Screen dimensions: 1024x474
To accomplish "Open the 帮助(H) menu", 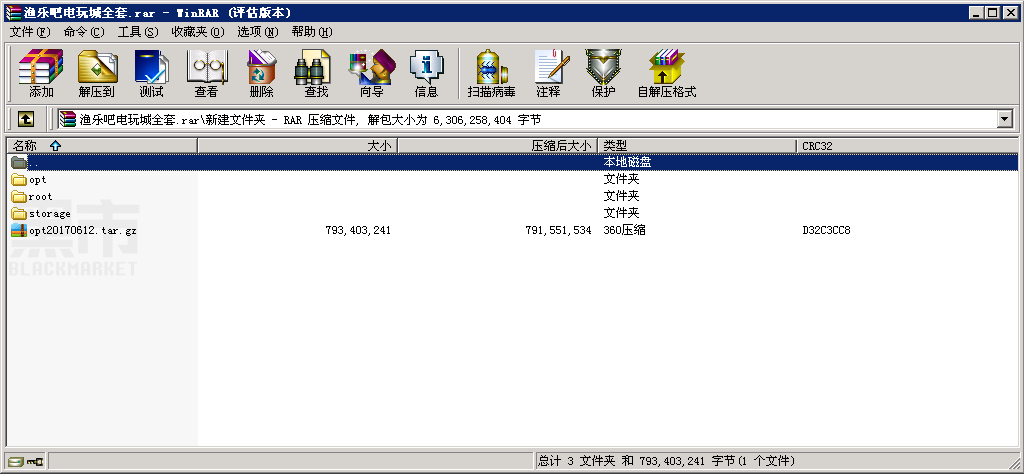I will pos(312,32).
